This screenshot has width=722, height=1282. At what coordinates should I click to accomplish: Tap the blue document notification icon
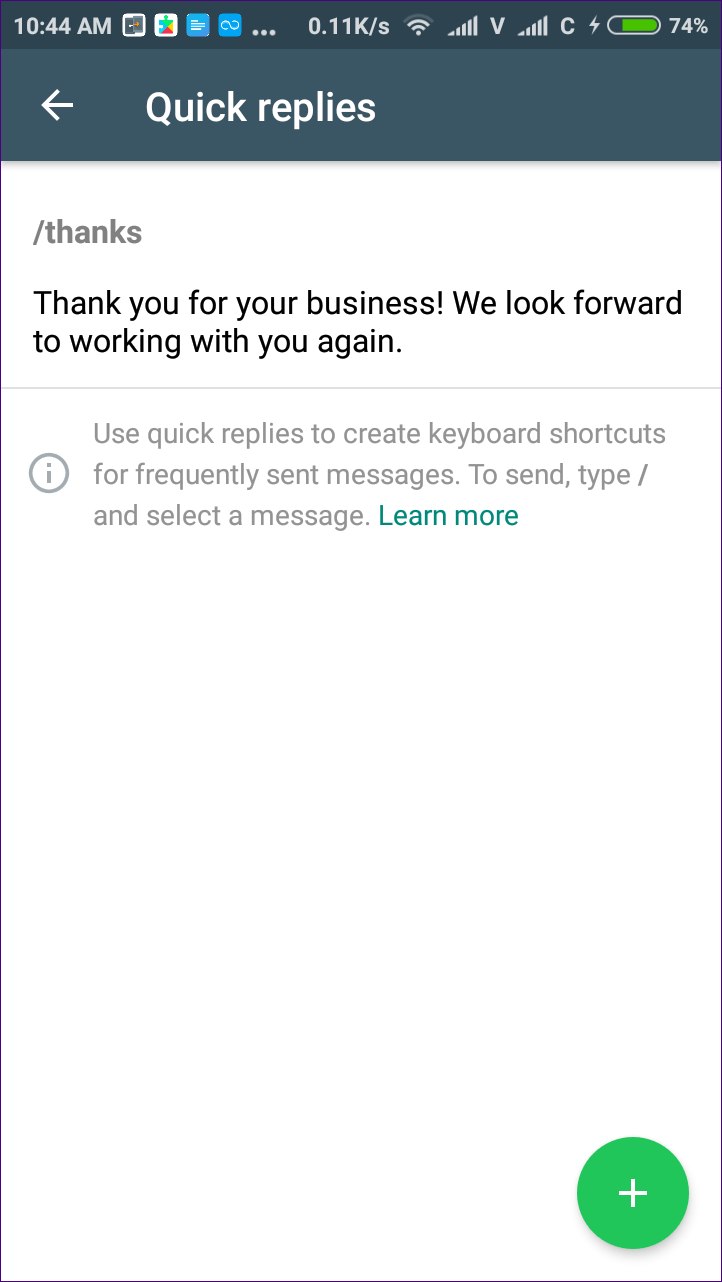(199, 26)
